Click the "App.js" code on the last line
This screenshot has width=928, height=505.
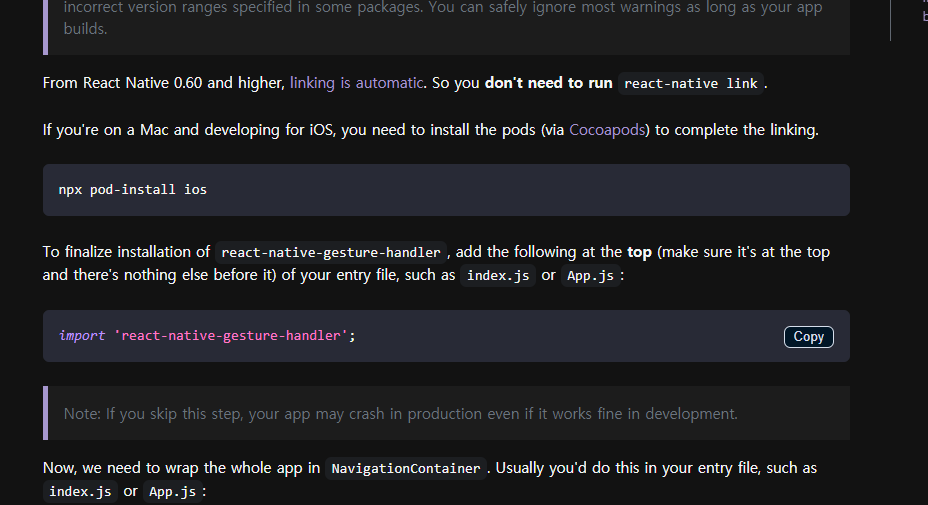tap(172, 491)
